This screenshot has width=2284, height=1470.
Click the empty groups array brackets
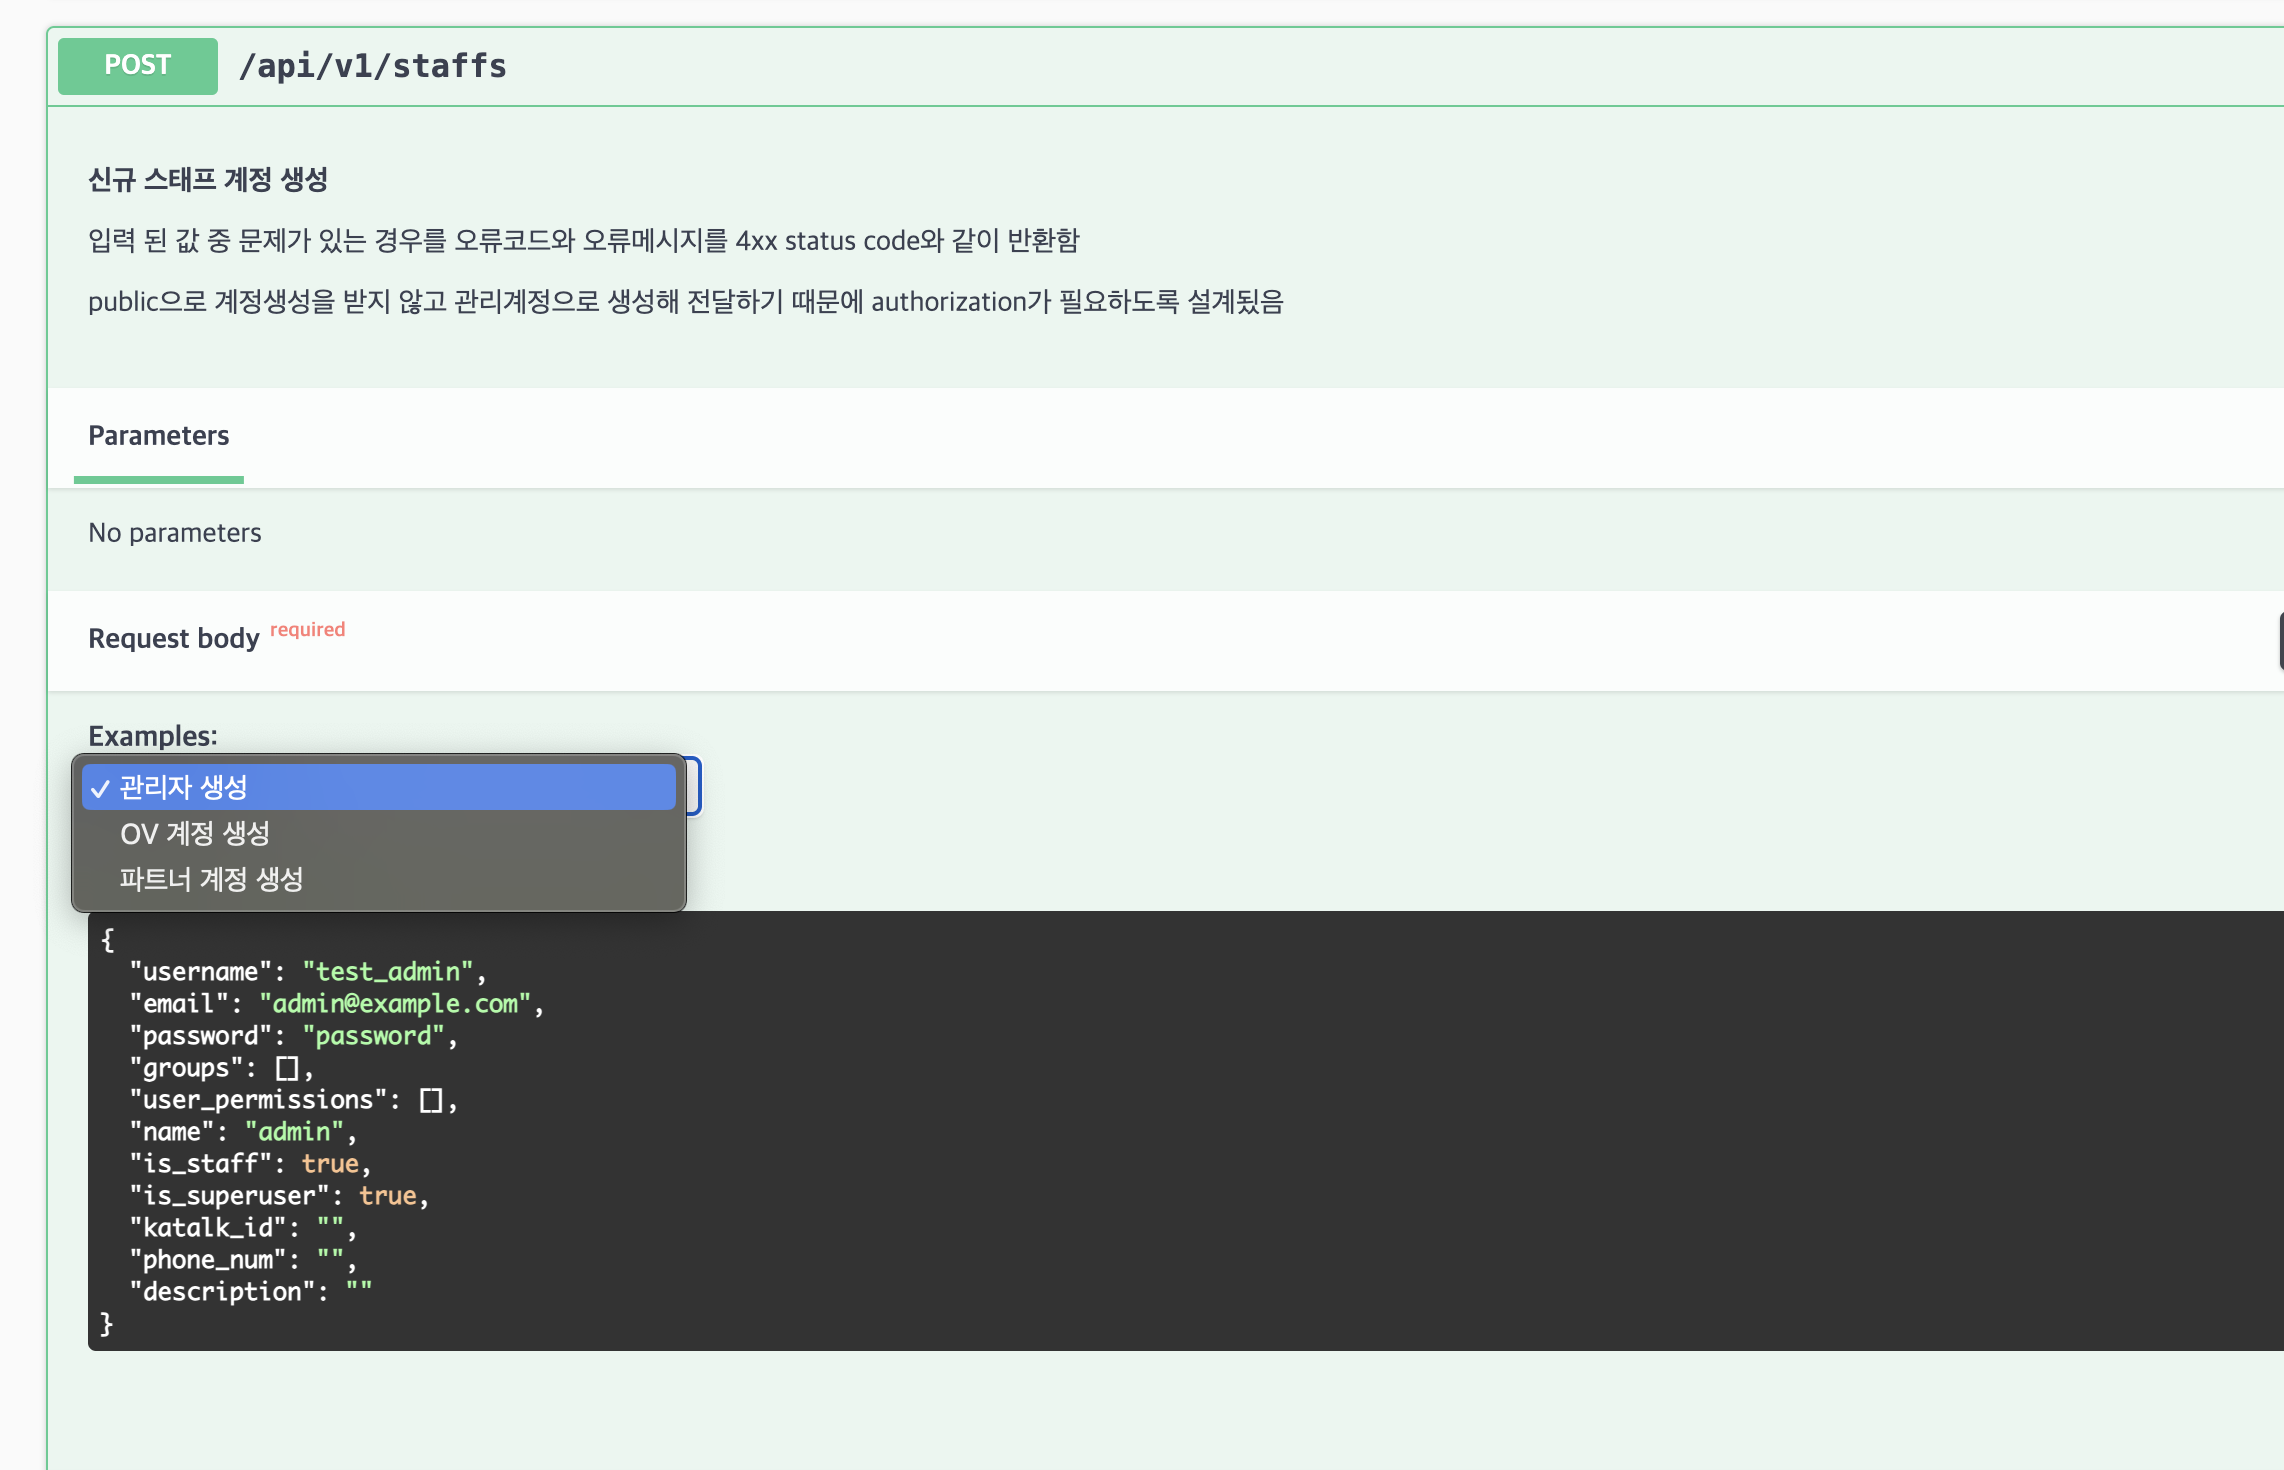287,1068
